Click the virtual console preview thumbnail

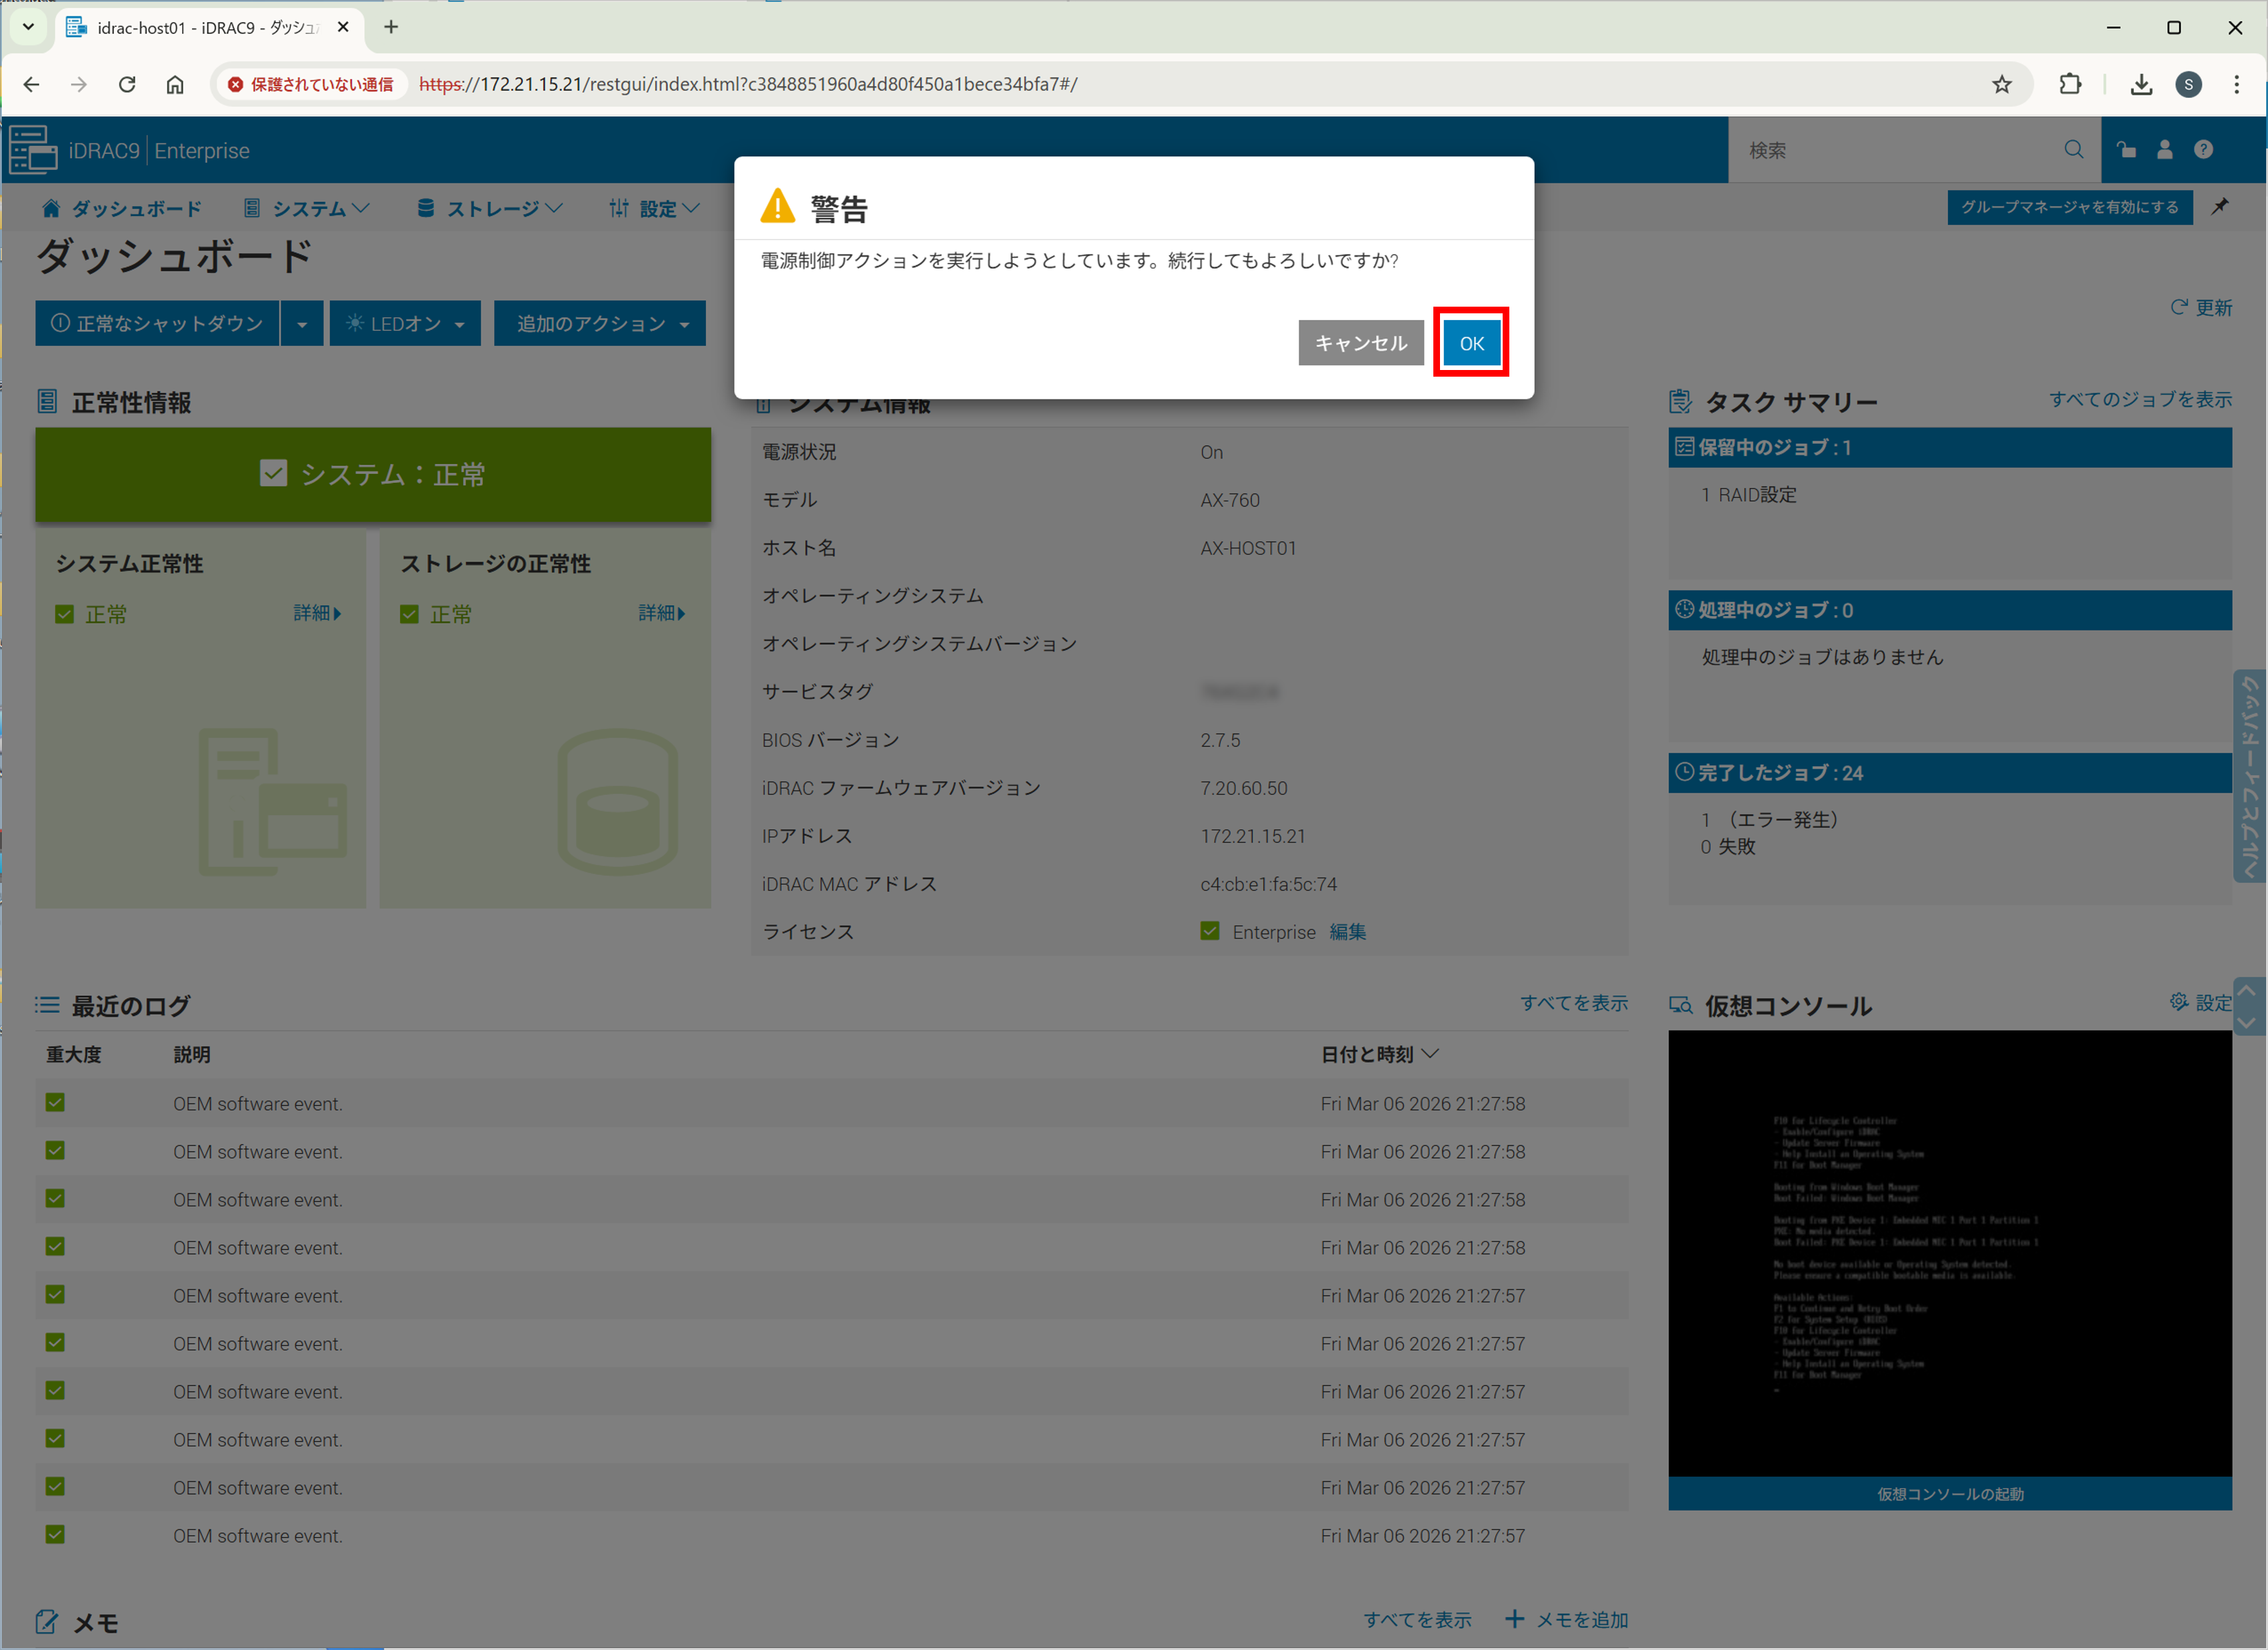pyautogui.click(x=1949, y=1252)
